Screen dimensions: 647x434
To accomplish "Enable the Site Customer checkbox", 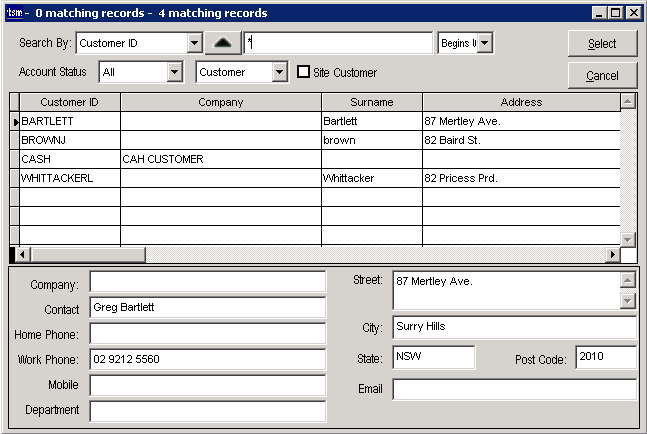I will pos(305,72).
